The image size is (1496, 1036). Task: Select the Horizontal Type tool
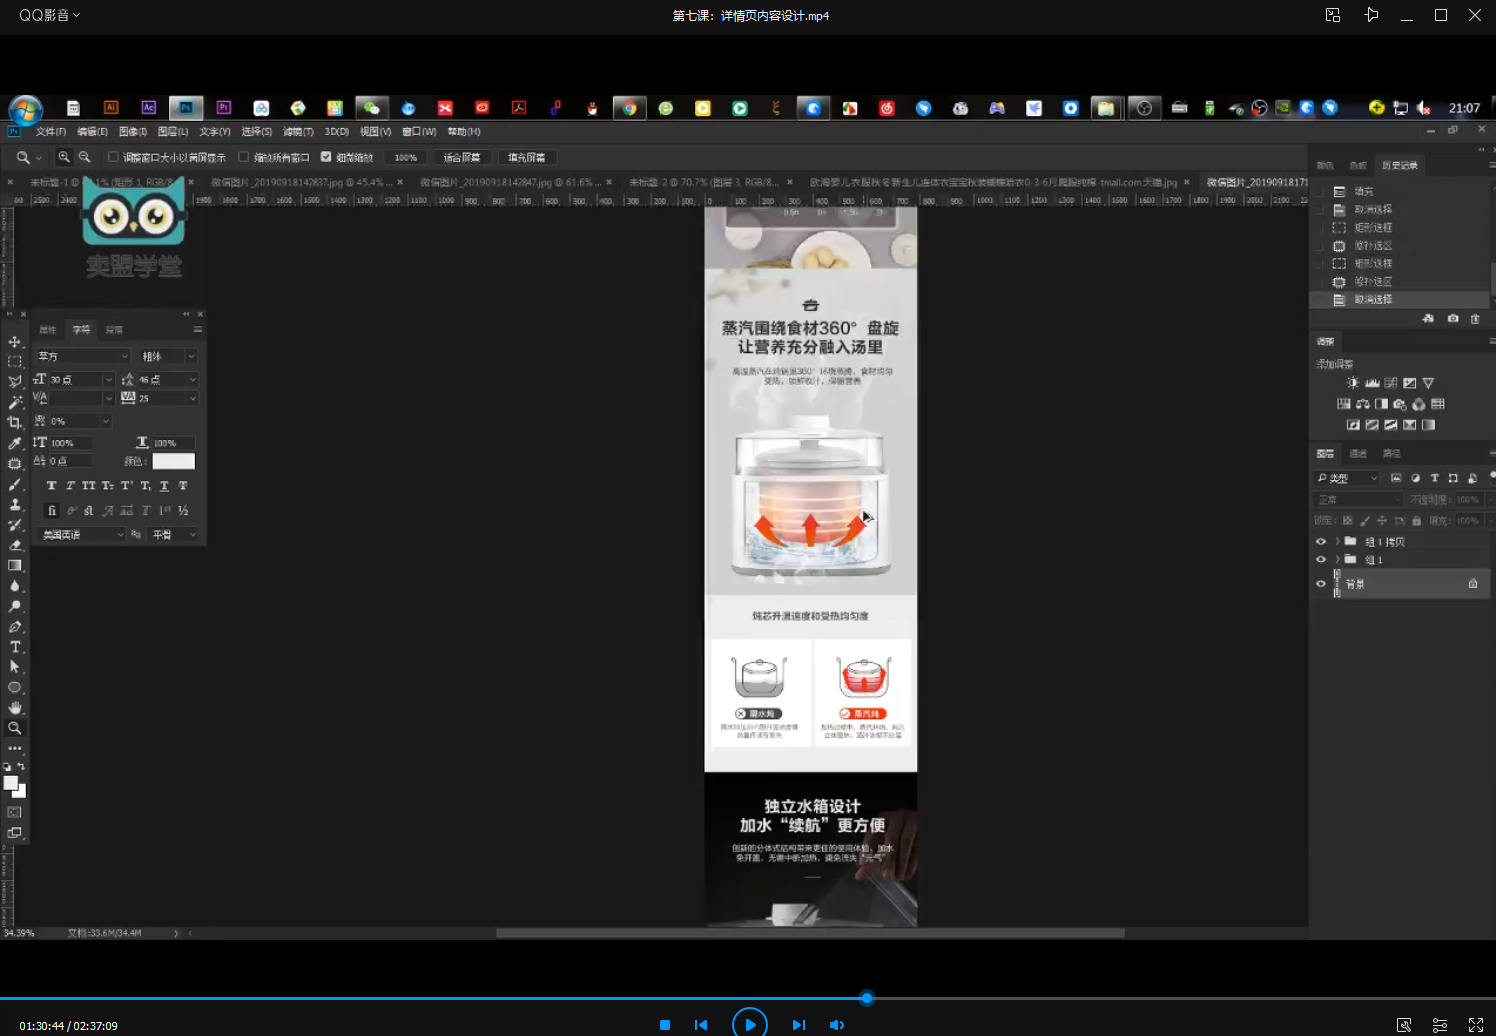[x=15, y=647]
